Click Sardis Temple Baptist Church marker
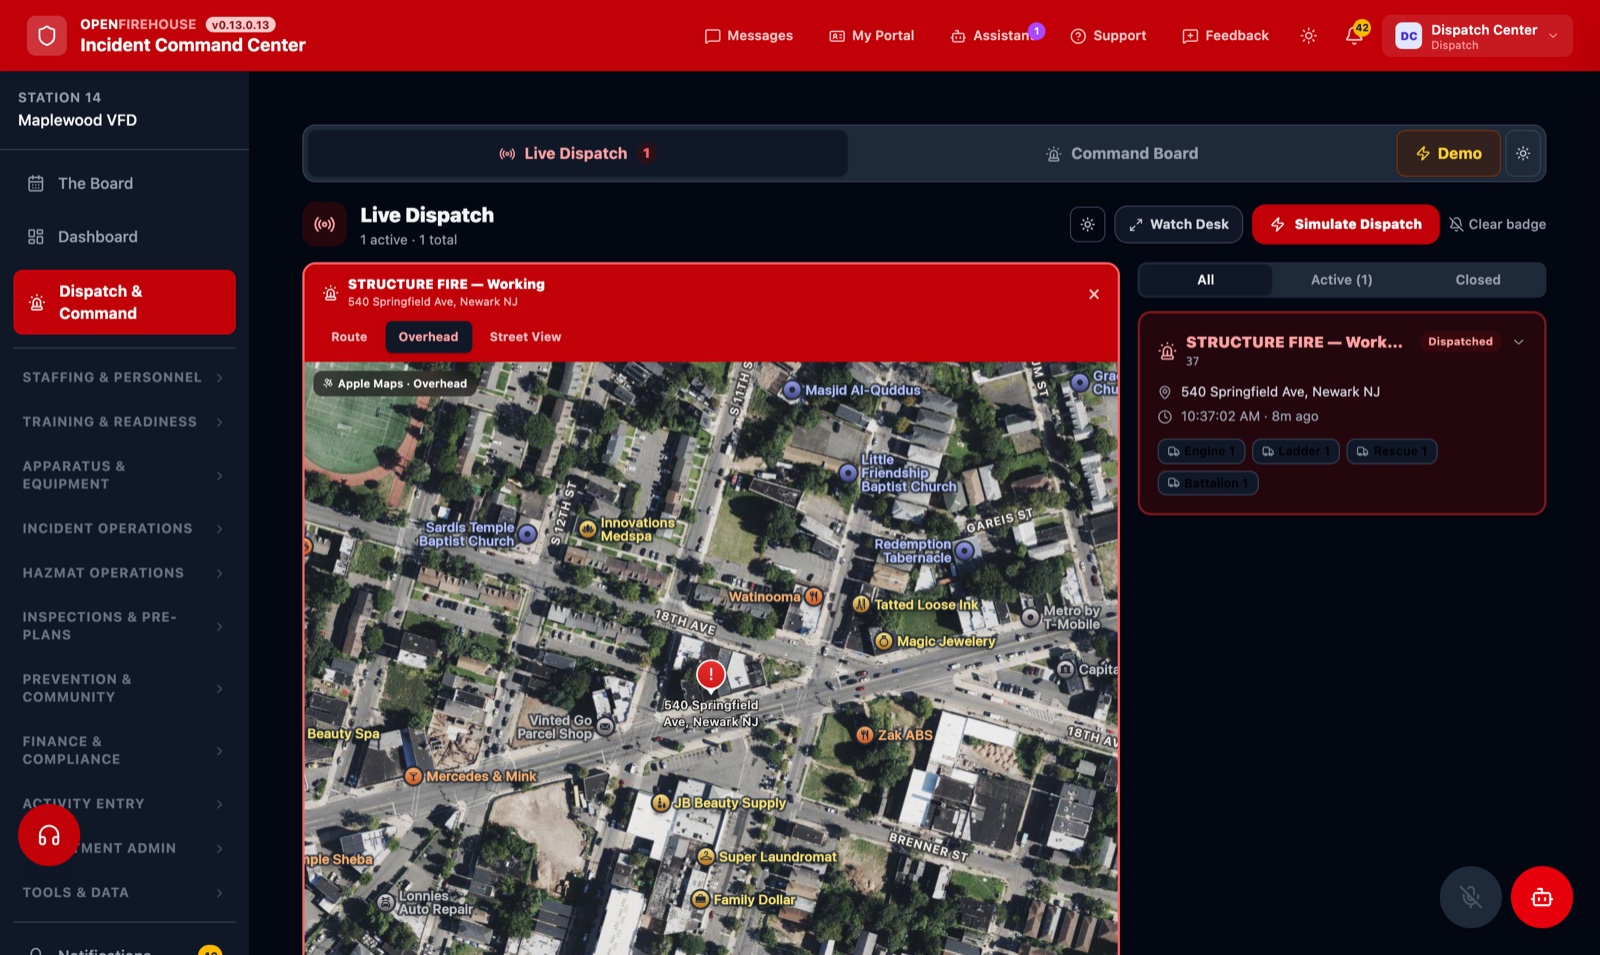 point(527,534)
